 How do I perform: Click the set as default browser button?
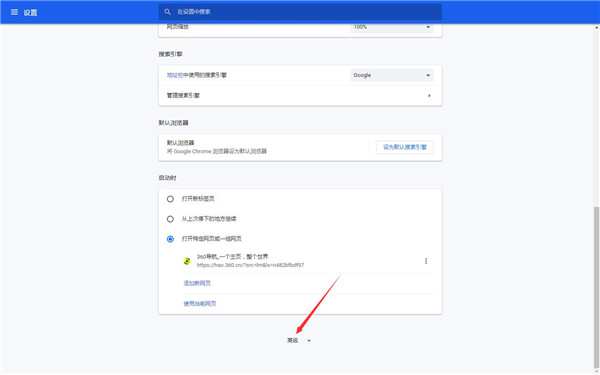coord(404,147)
